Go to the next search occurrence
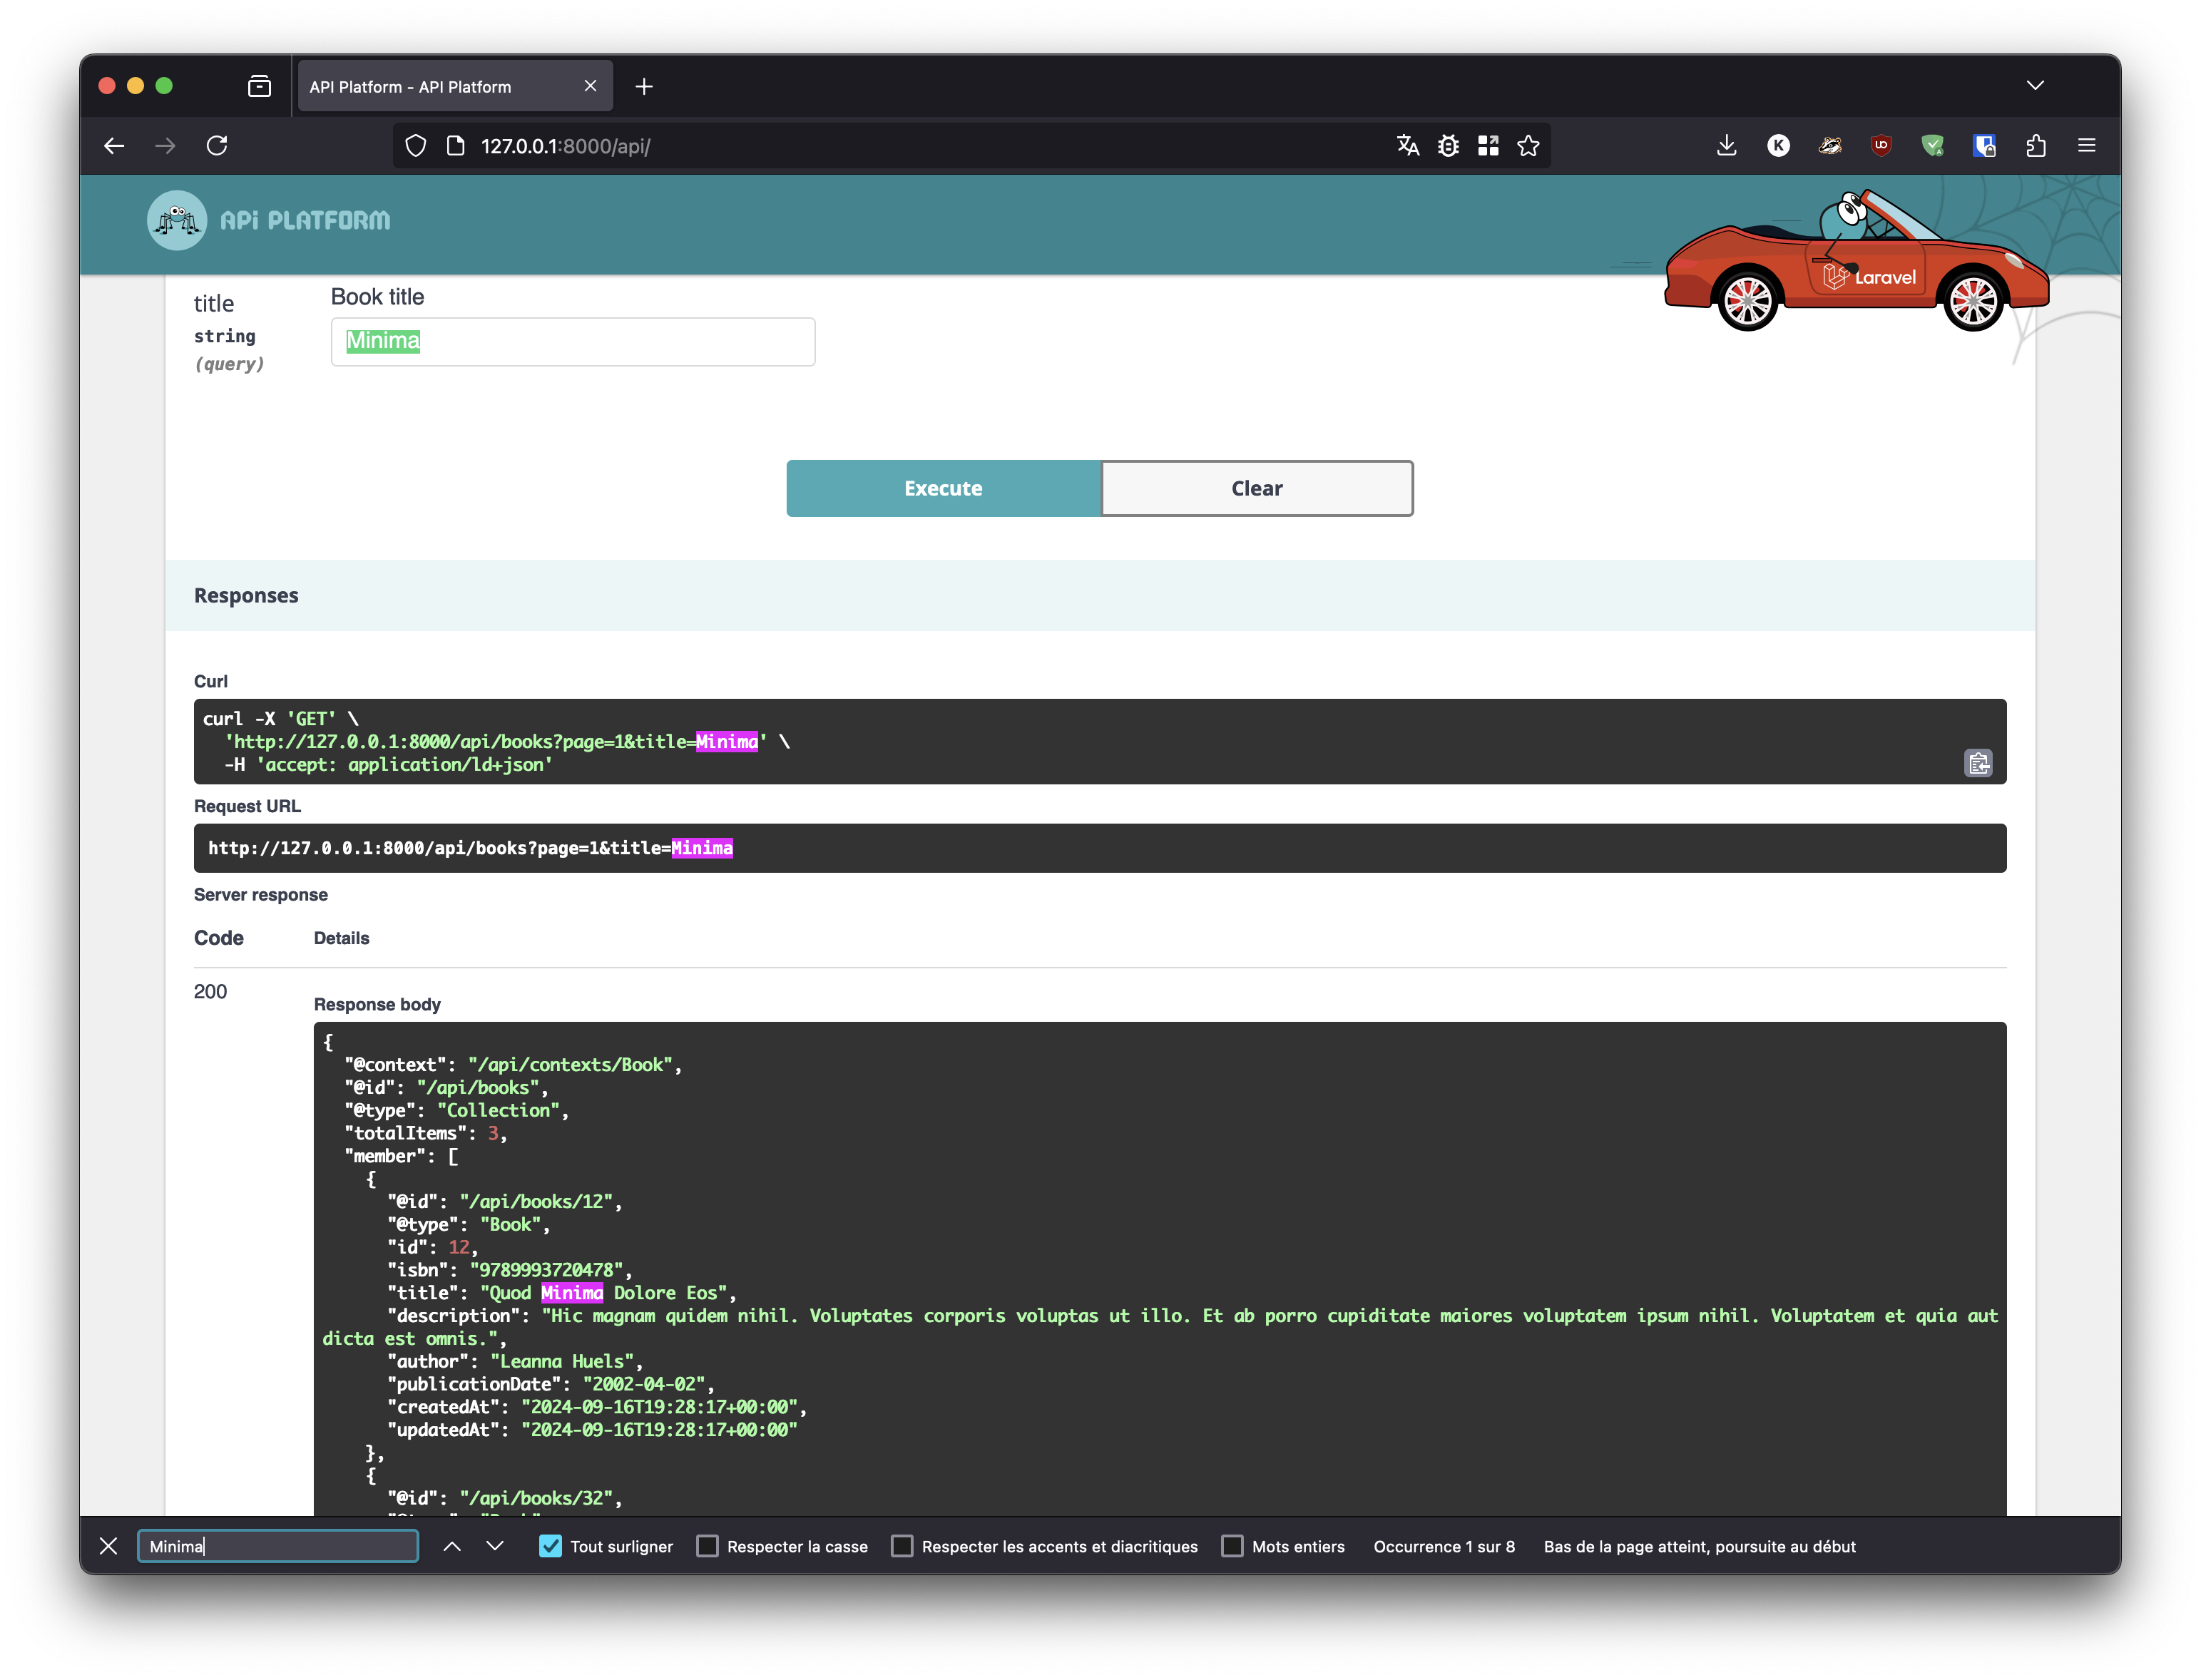Viewport: 2201px width, 1680px height. [495, 1546]
